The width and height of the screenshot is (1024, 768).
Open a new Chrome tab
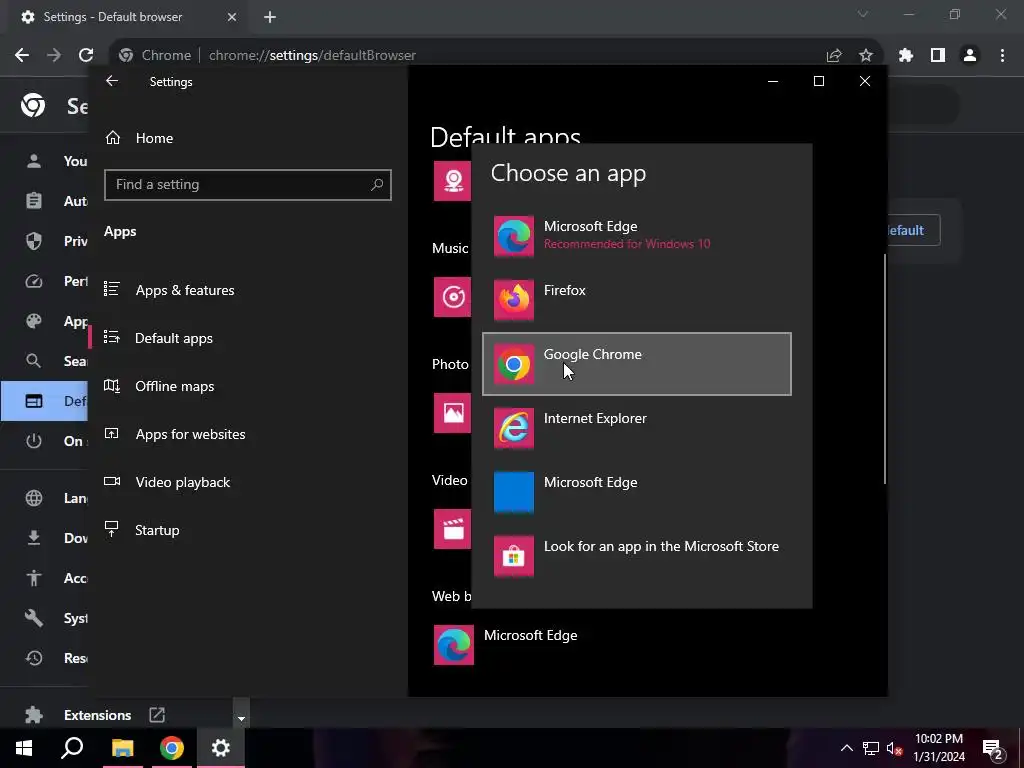point(270,17)
